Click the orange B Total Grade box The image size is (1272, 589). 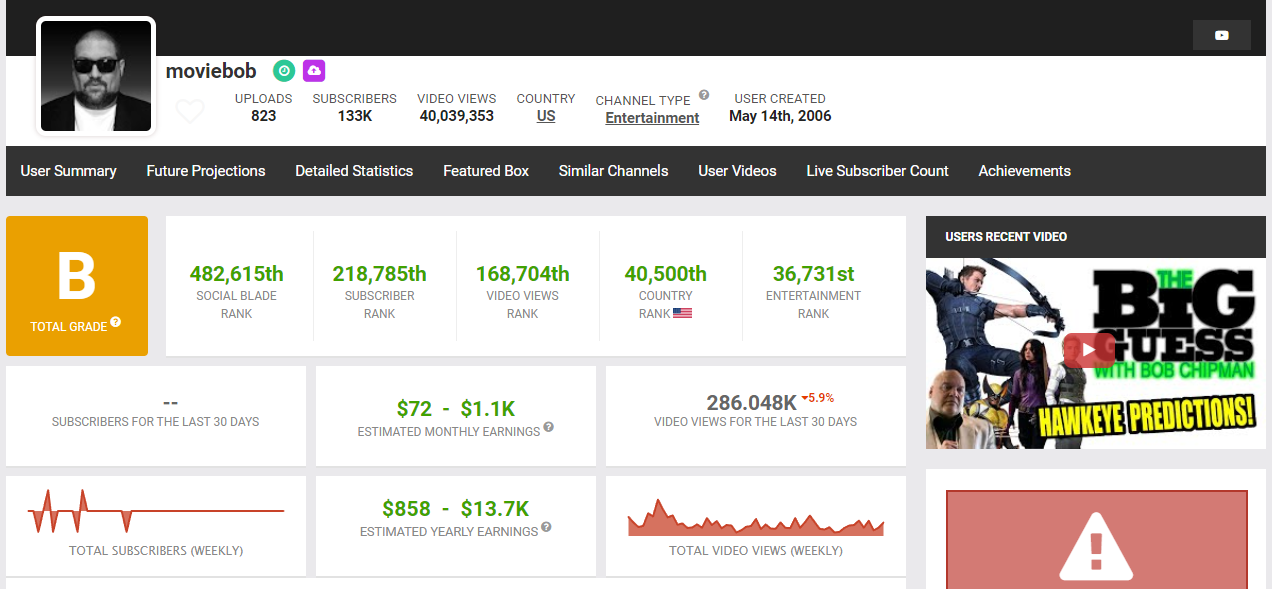pyautogui.click(x=77, y=286)
